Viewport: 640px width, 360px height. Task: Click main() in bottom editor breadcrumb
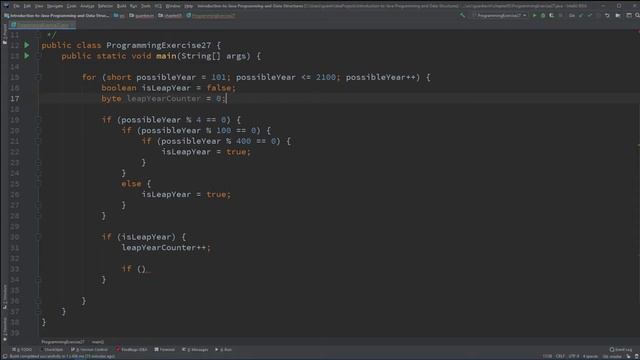(98, 342)
